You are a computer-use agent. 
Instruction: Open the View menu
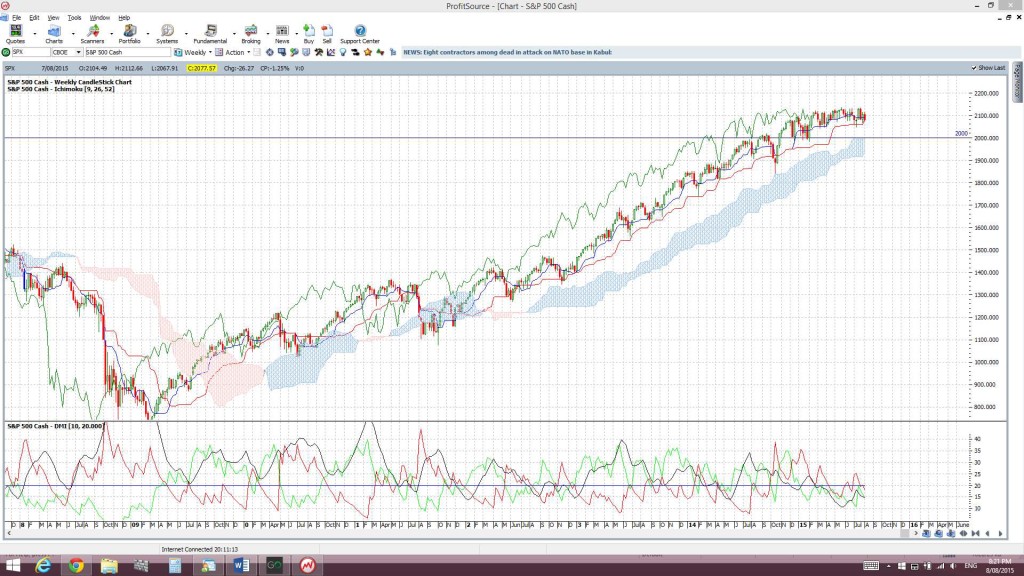(x=54, y=18)
